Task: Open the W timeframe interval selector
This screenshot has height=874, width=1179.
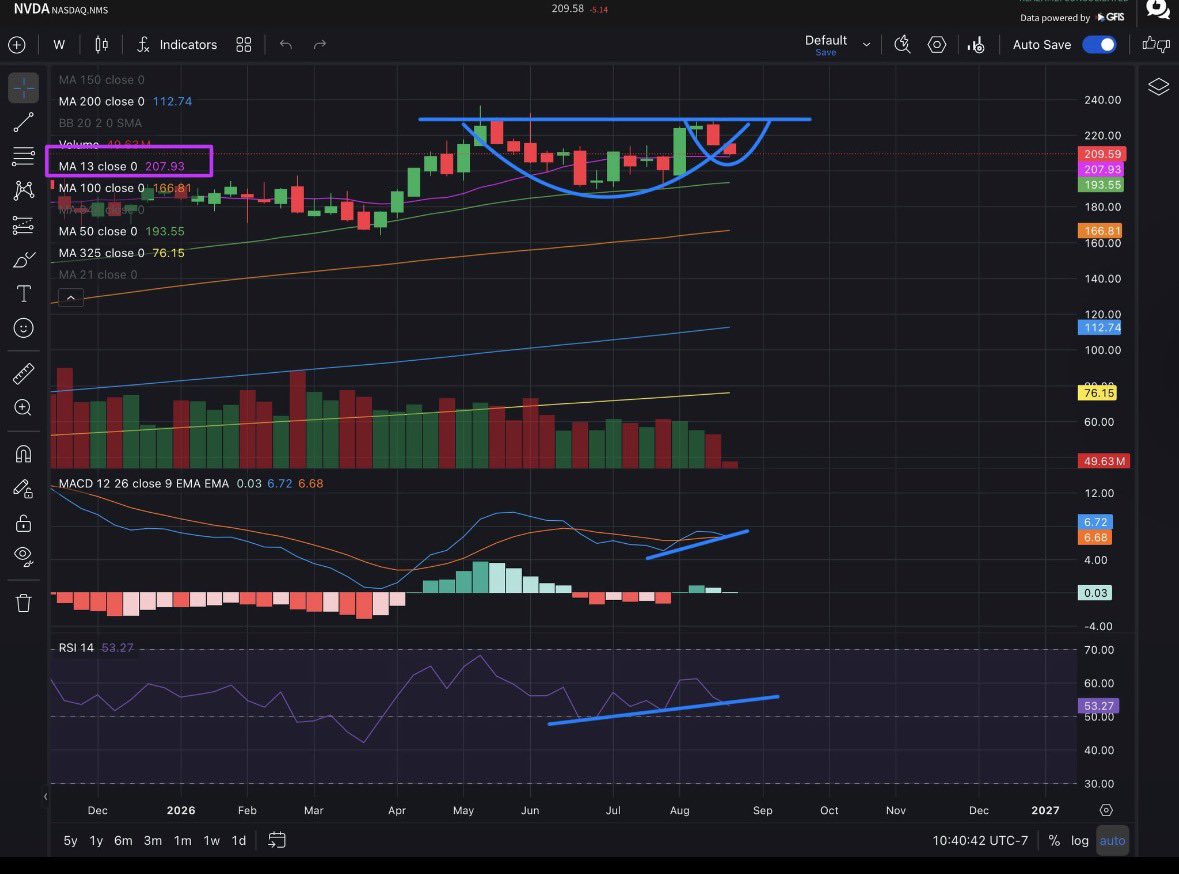Action: 59,45
